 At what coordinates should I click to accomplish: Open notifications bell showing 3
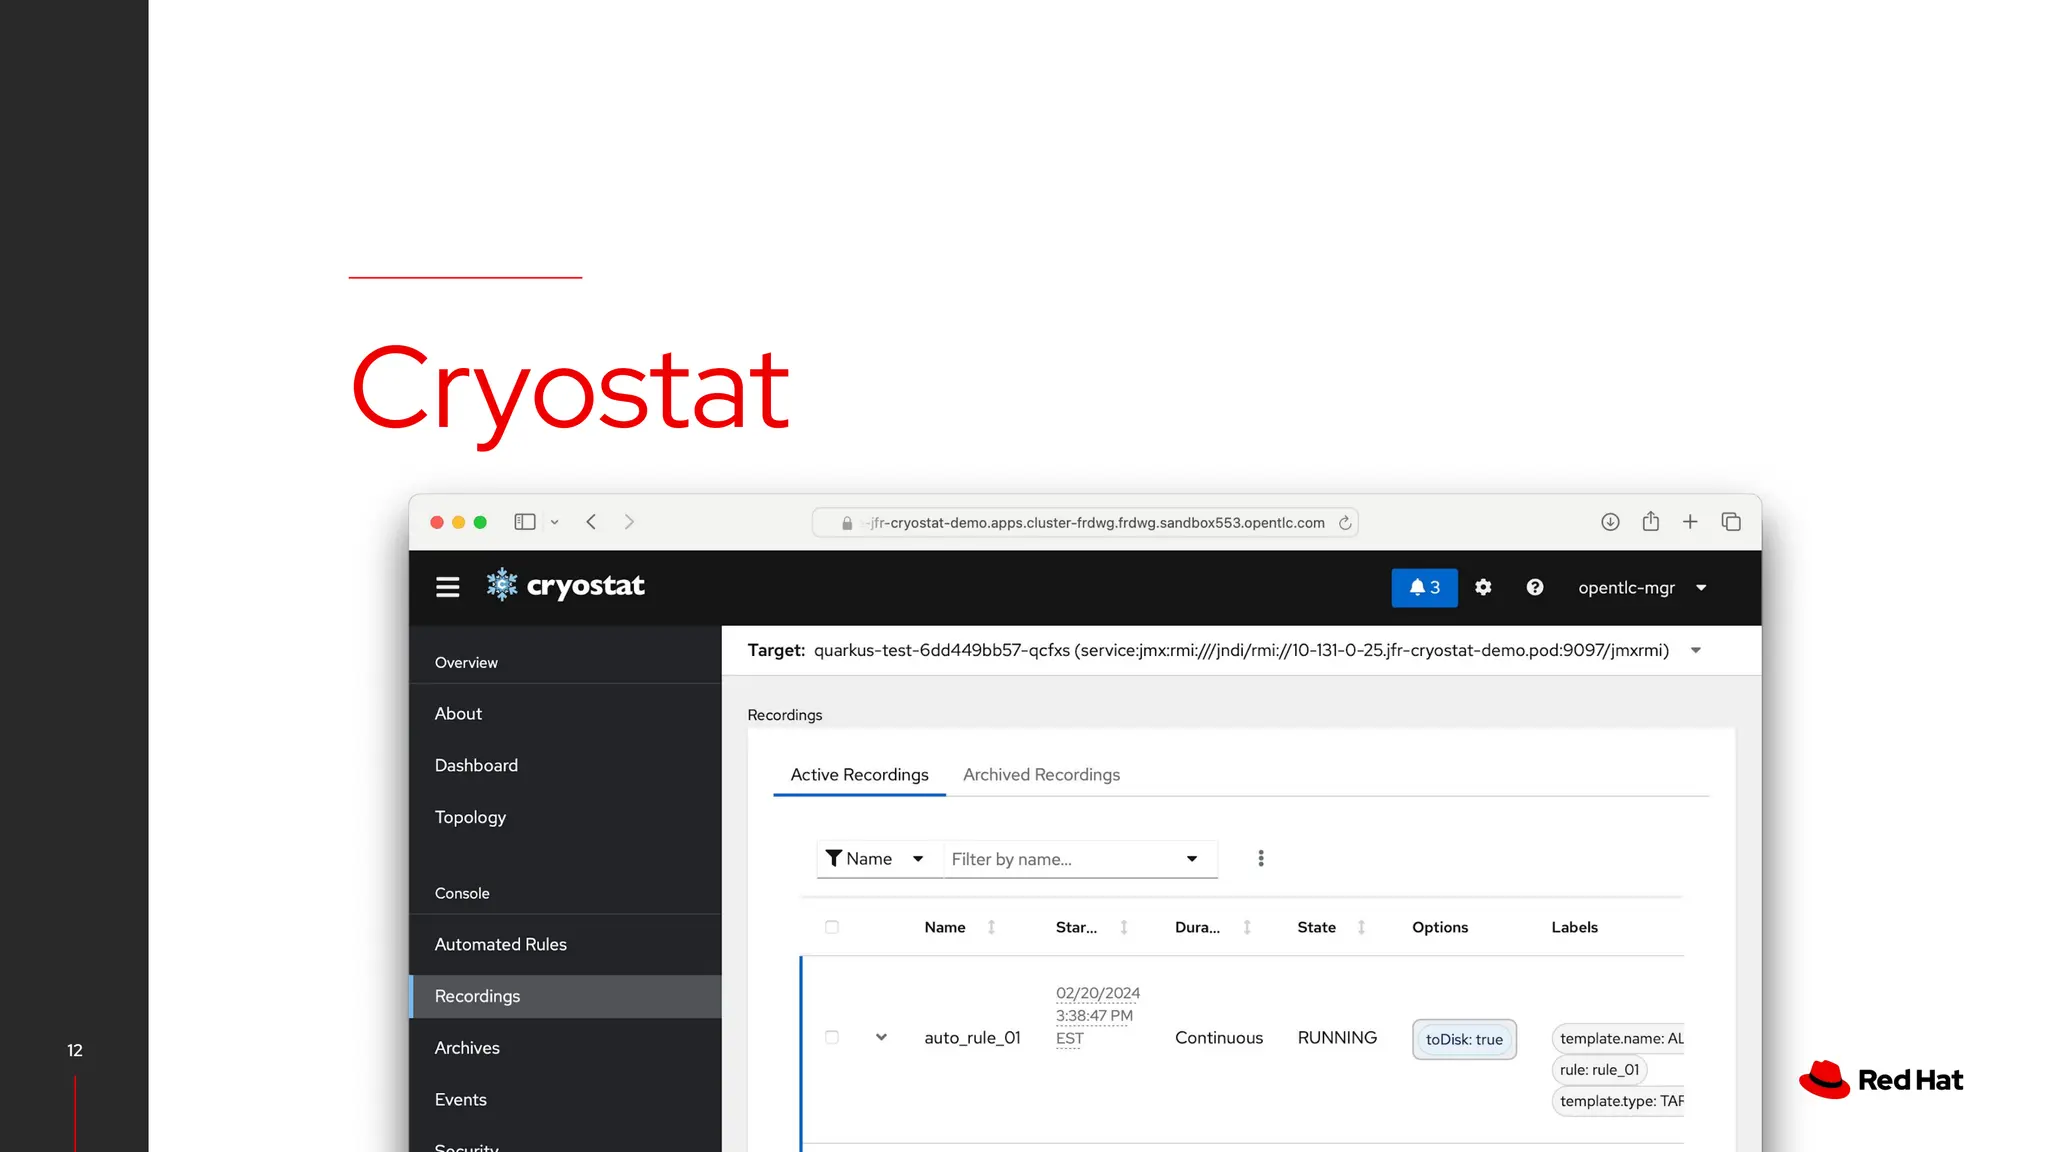coord(1424,588)
